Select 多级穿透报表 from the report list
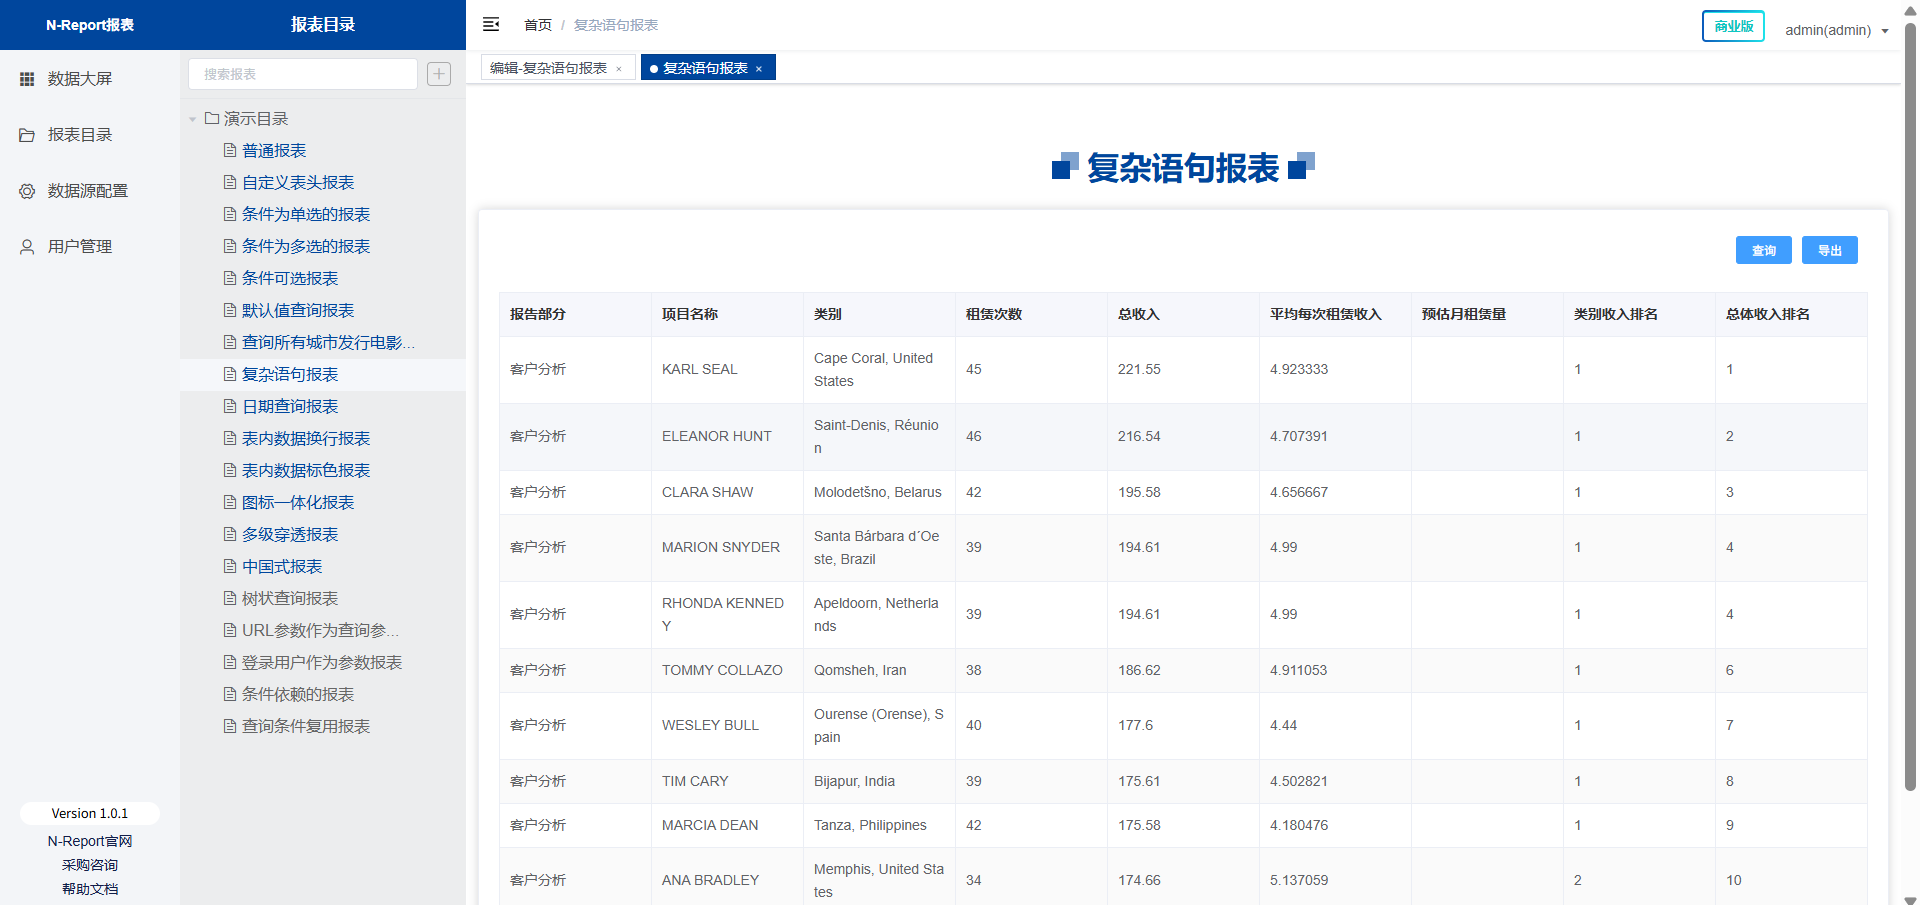The width and height of the screenshot is (1920, 905). tap(290, 535)
